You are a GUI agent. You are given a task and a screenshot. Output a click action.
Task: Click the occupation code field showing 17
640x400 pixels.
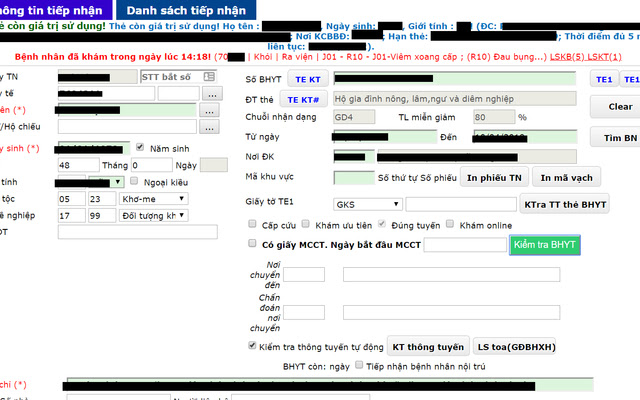[72, 216]
